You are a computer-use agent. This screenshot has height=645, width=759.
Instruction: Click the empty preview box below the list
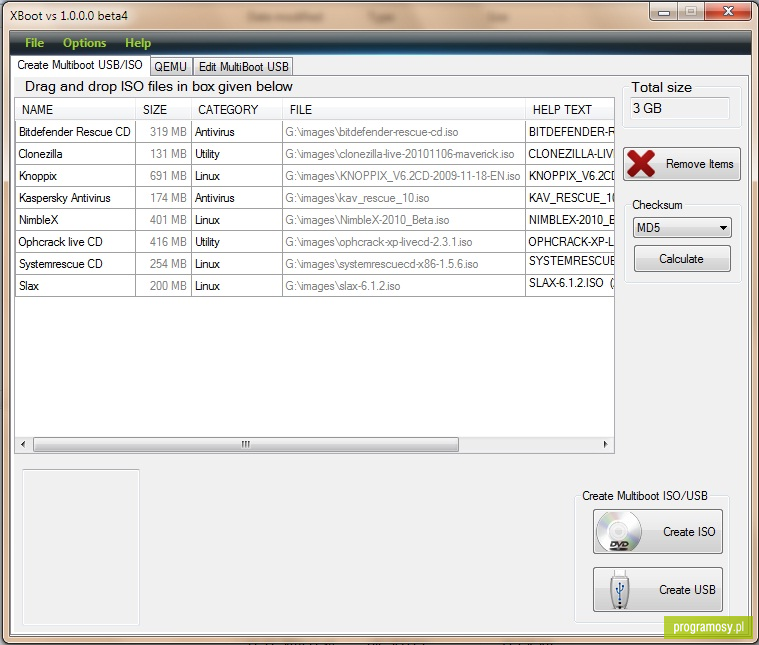(81, 547)
